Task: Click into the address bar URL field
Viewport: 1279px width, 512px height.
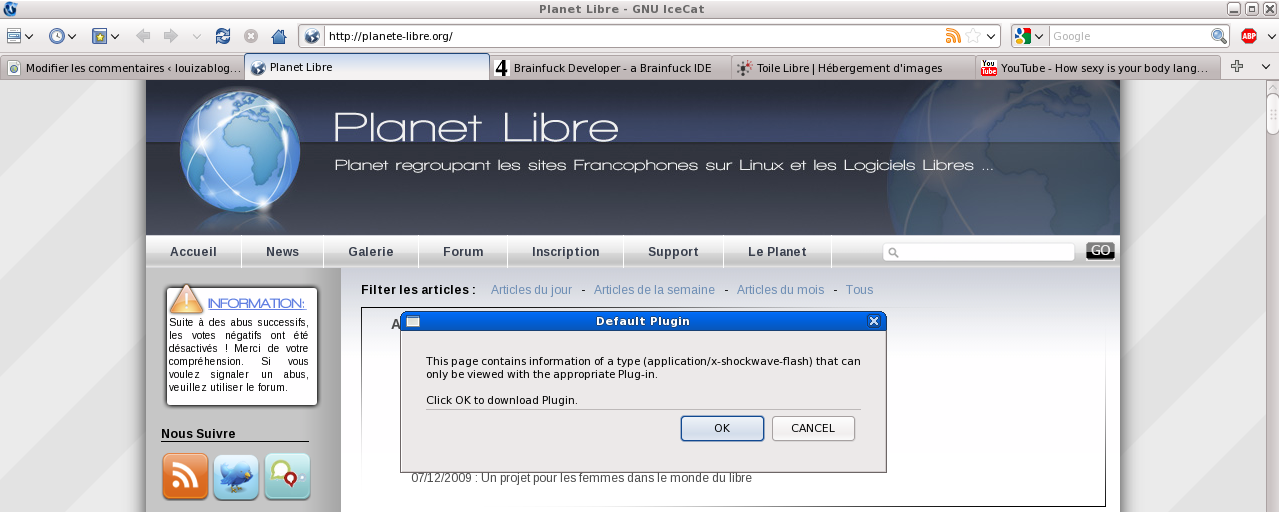Action: coord(635,36)
